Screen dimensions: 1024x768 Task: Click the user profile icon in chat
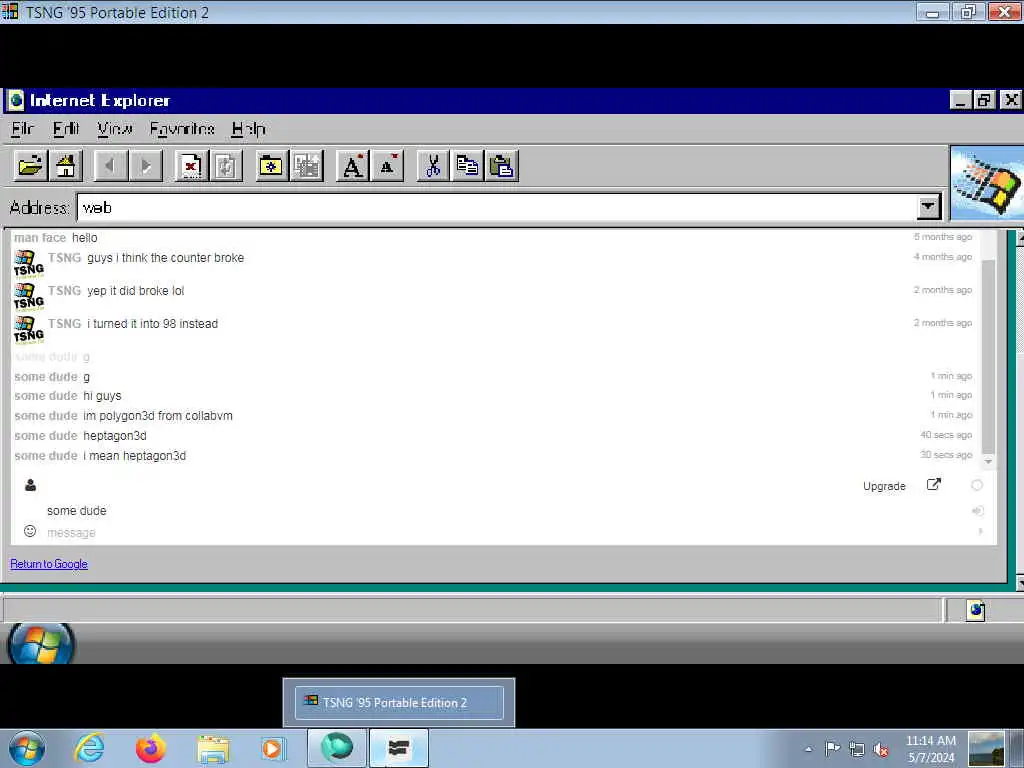pyautogui.click(x=30, y=485)
